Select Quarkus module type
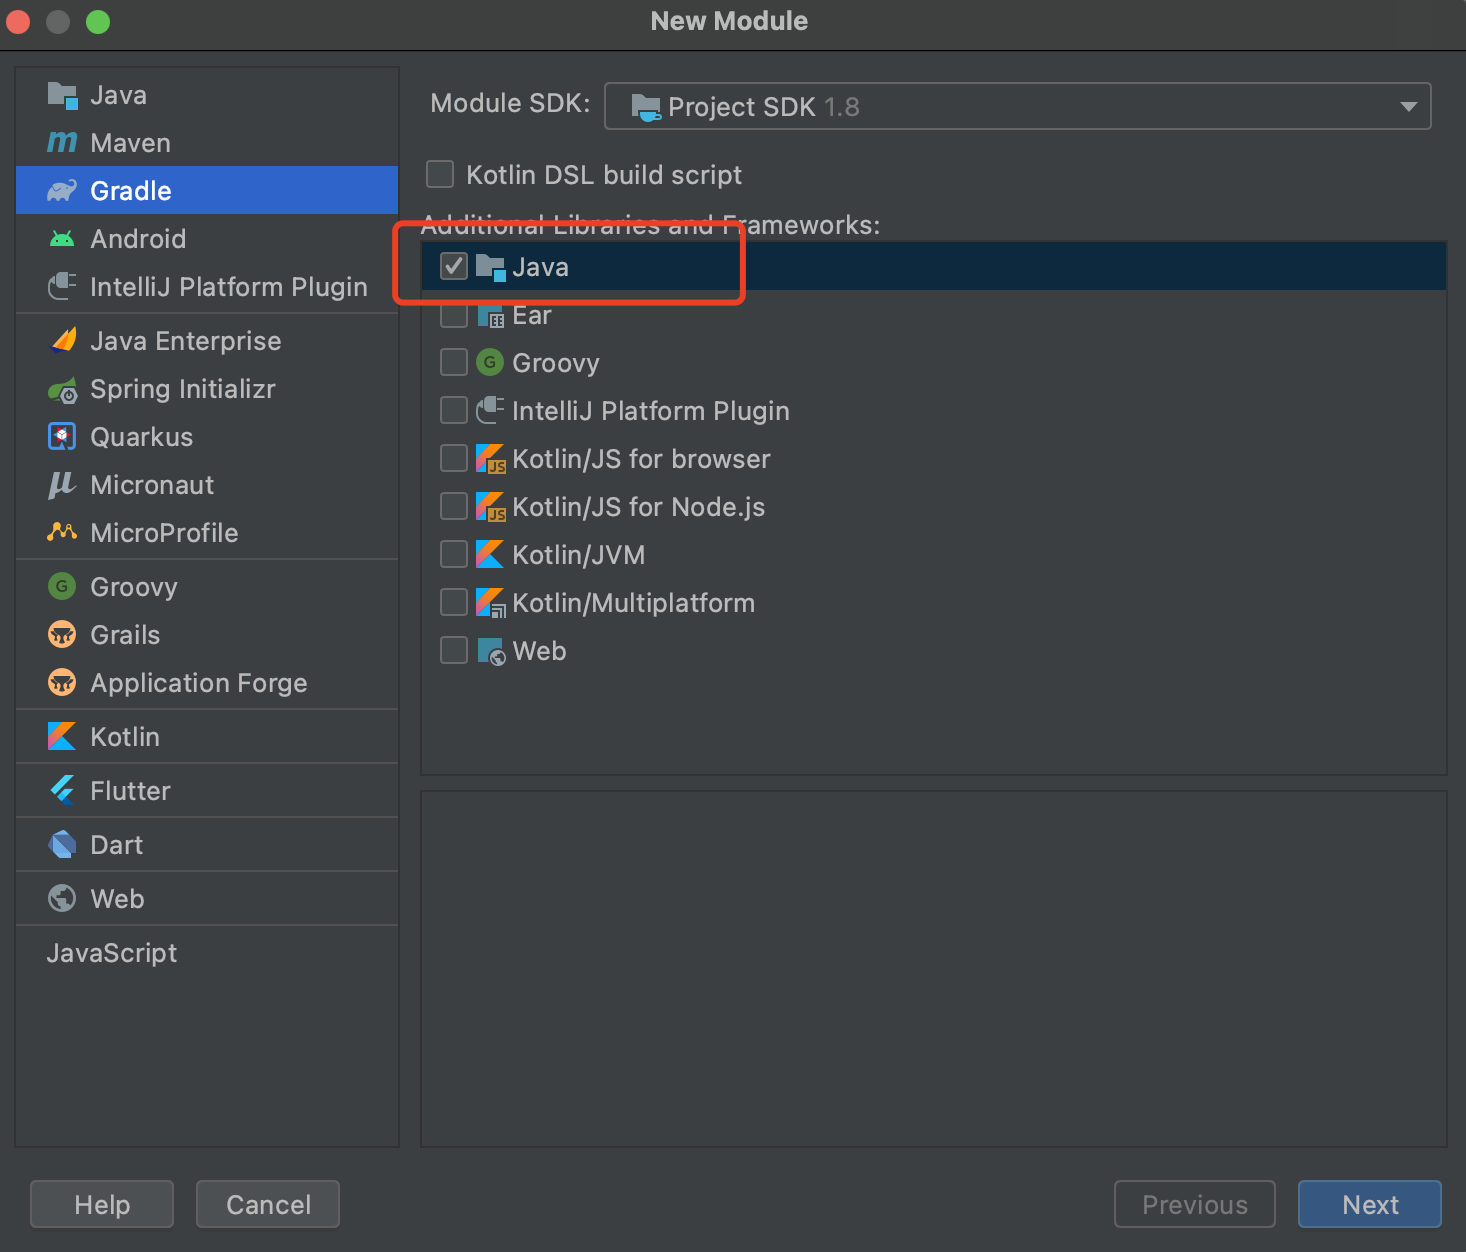 pyautogui.click(x=207, y=437)
